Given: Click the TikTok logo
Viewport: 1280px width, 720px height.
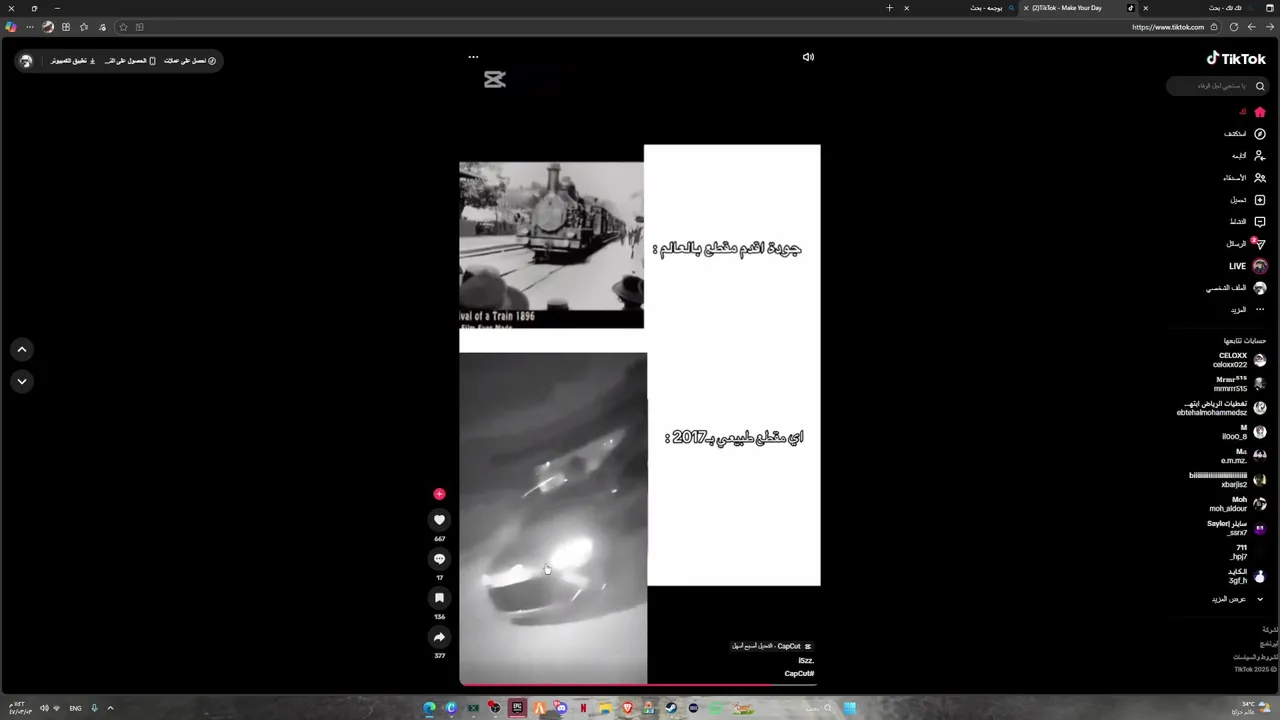Looking at the screenshot, I should (1236, 58).
